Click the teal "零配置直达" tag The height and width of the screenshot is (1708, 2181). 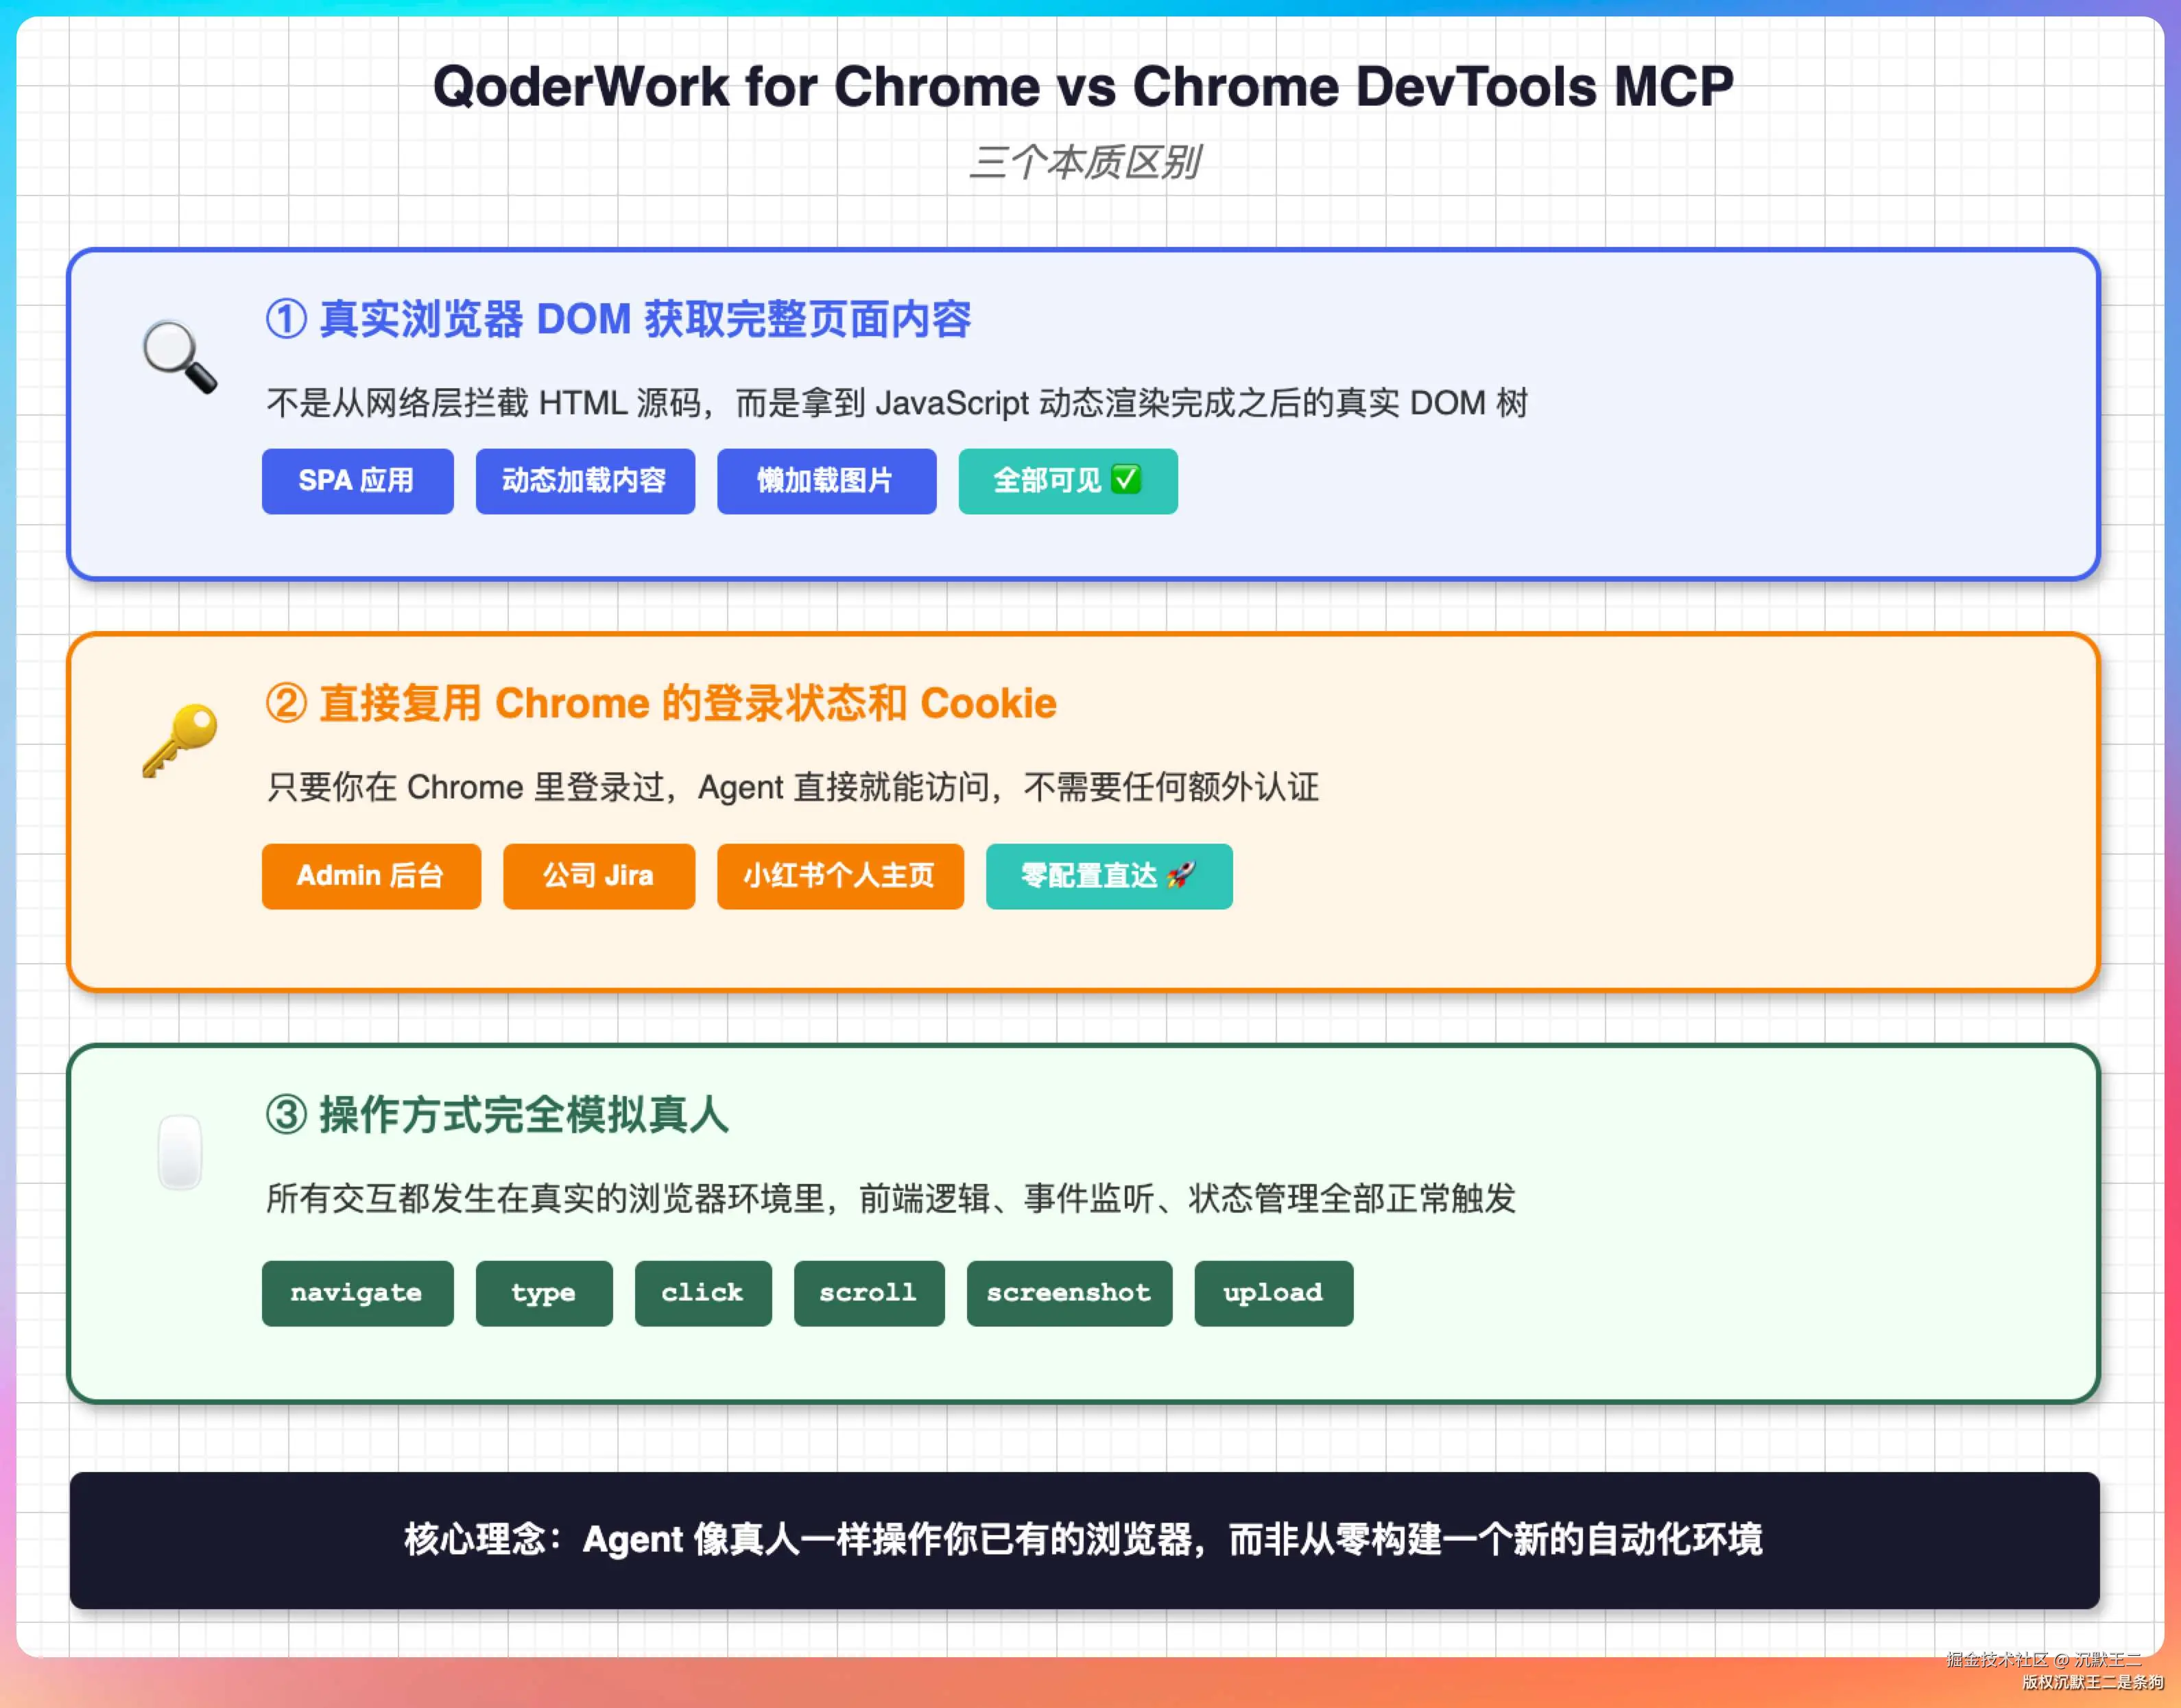tap(1109, 876)
